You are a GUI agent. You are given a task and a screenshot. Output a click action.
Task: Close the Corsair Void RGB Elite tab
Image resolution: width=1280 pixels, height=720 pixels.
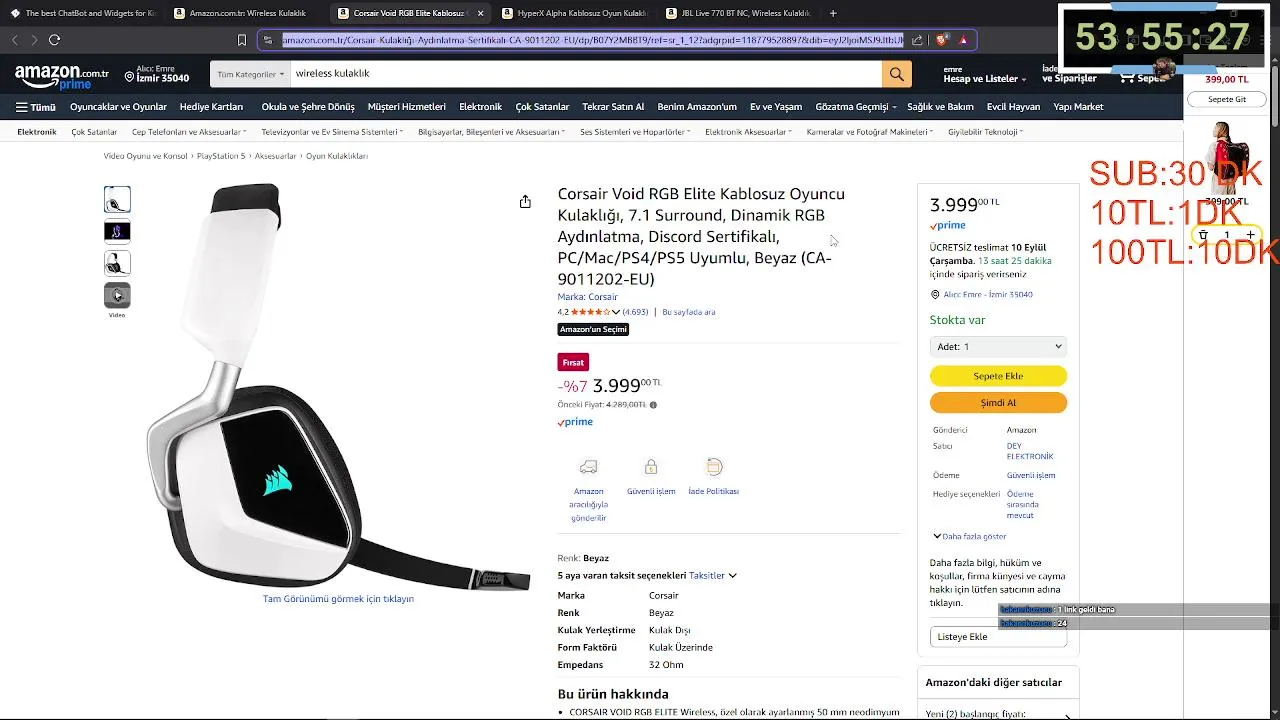pos(481,13)
